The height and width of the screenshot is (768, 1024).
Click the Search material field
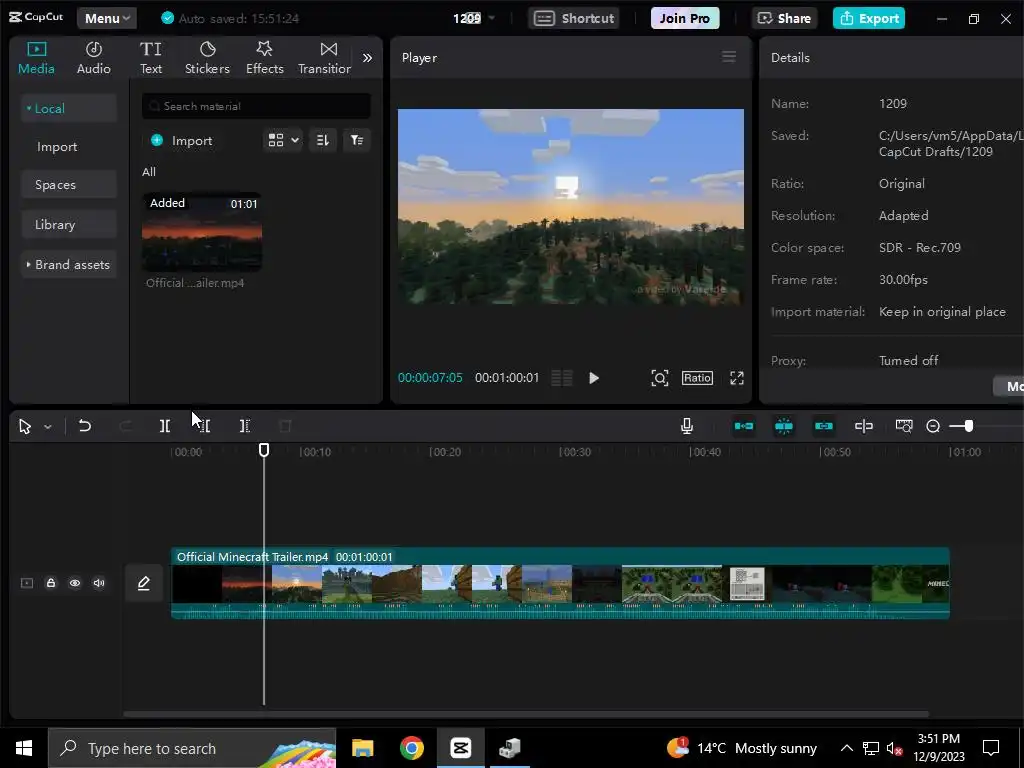(x=256, y=106)
